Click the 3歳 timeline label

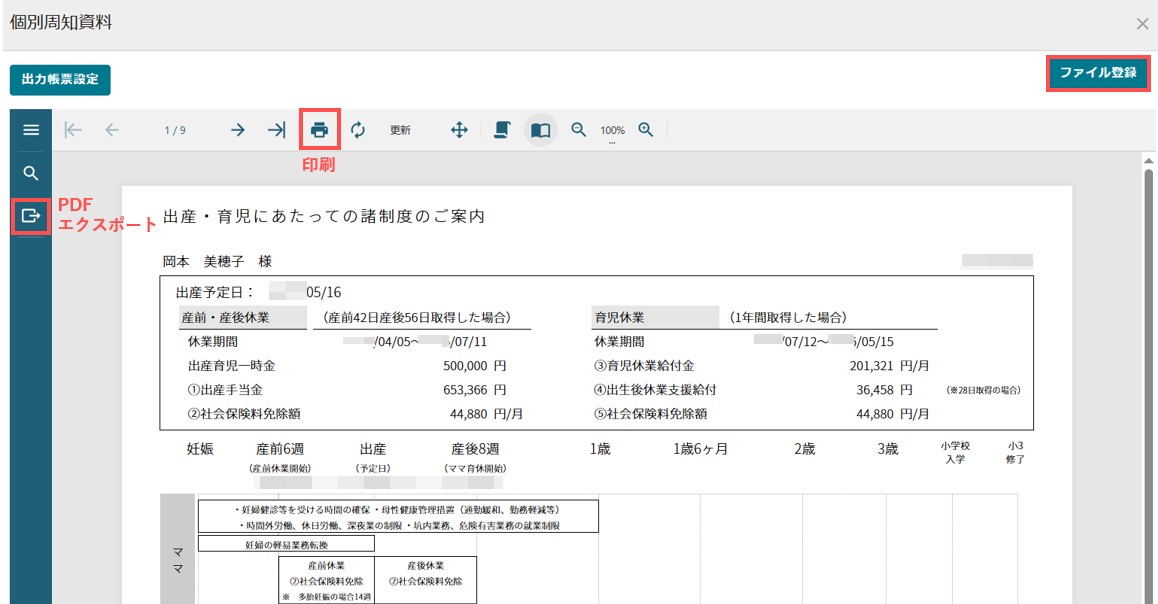888,449
